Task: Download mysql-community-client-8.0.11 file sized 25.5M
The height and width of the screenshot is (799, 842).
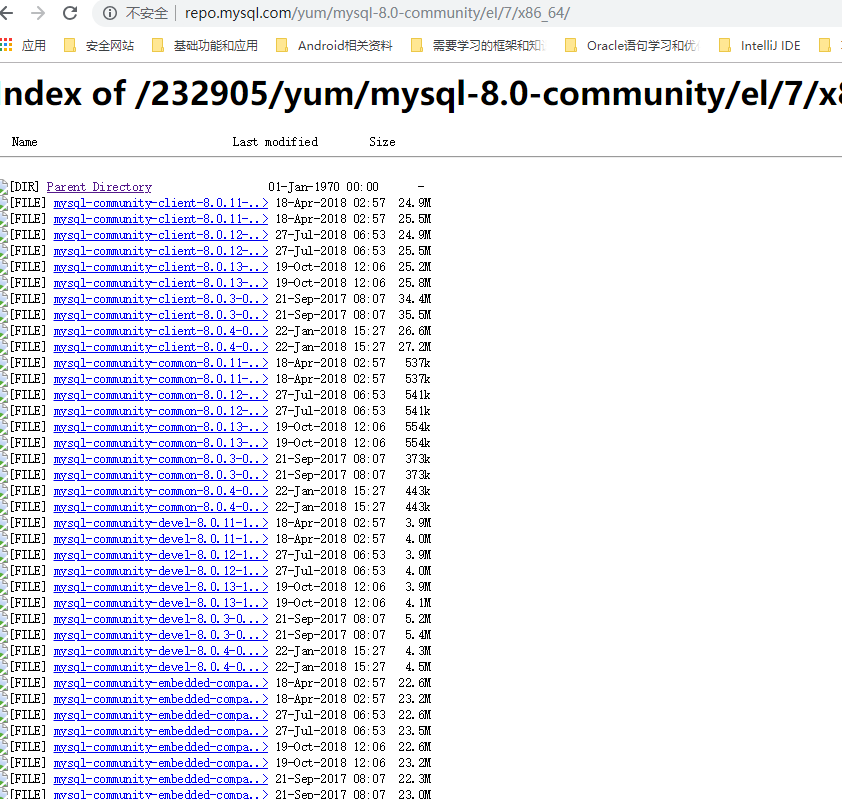Action: click(161, 219)
